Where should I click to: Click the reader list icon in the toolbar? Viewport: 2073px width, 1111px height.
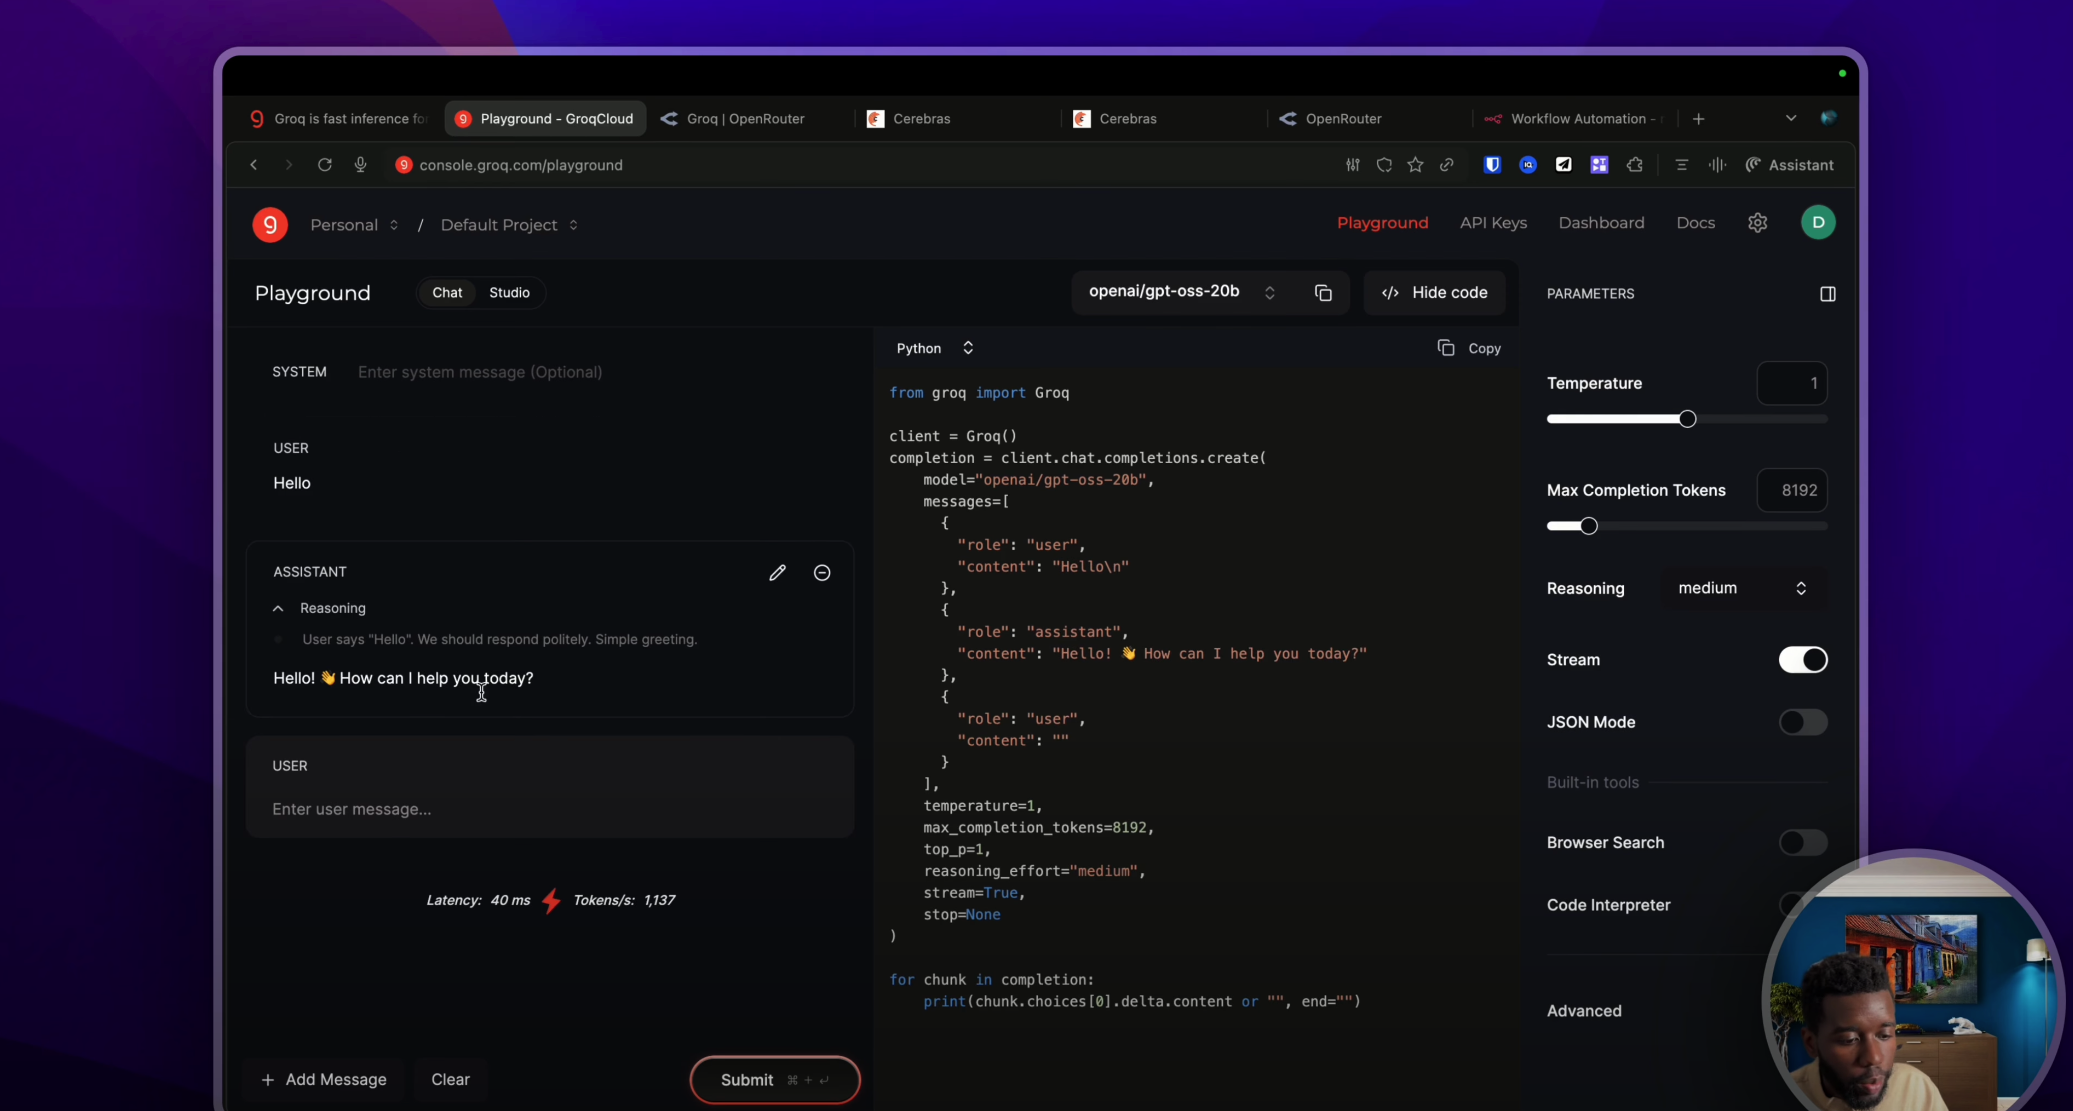click(x=1681, y=165)
